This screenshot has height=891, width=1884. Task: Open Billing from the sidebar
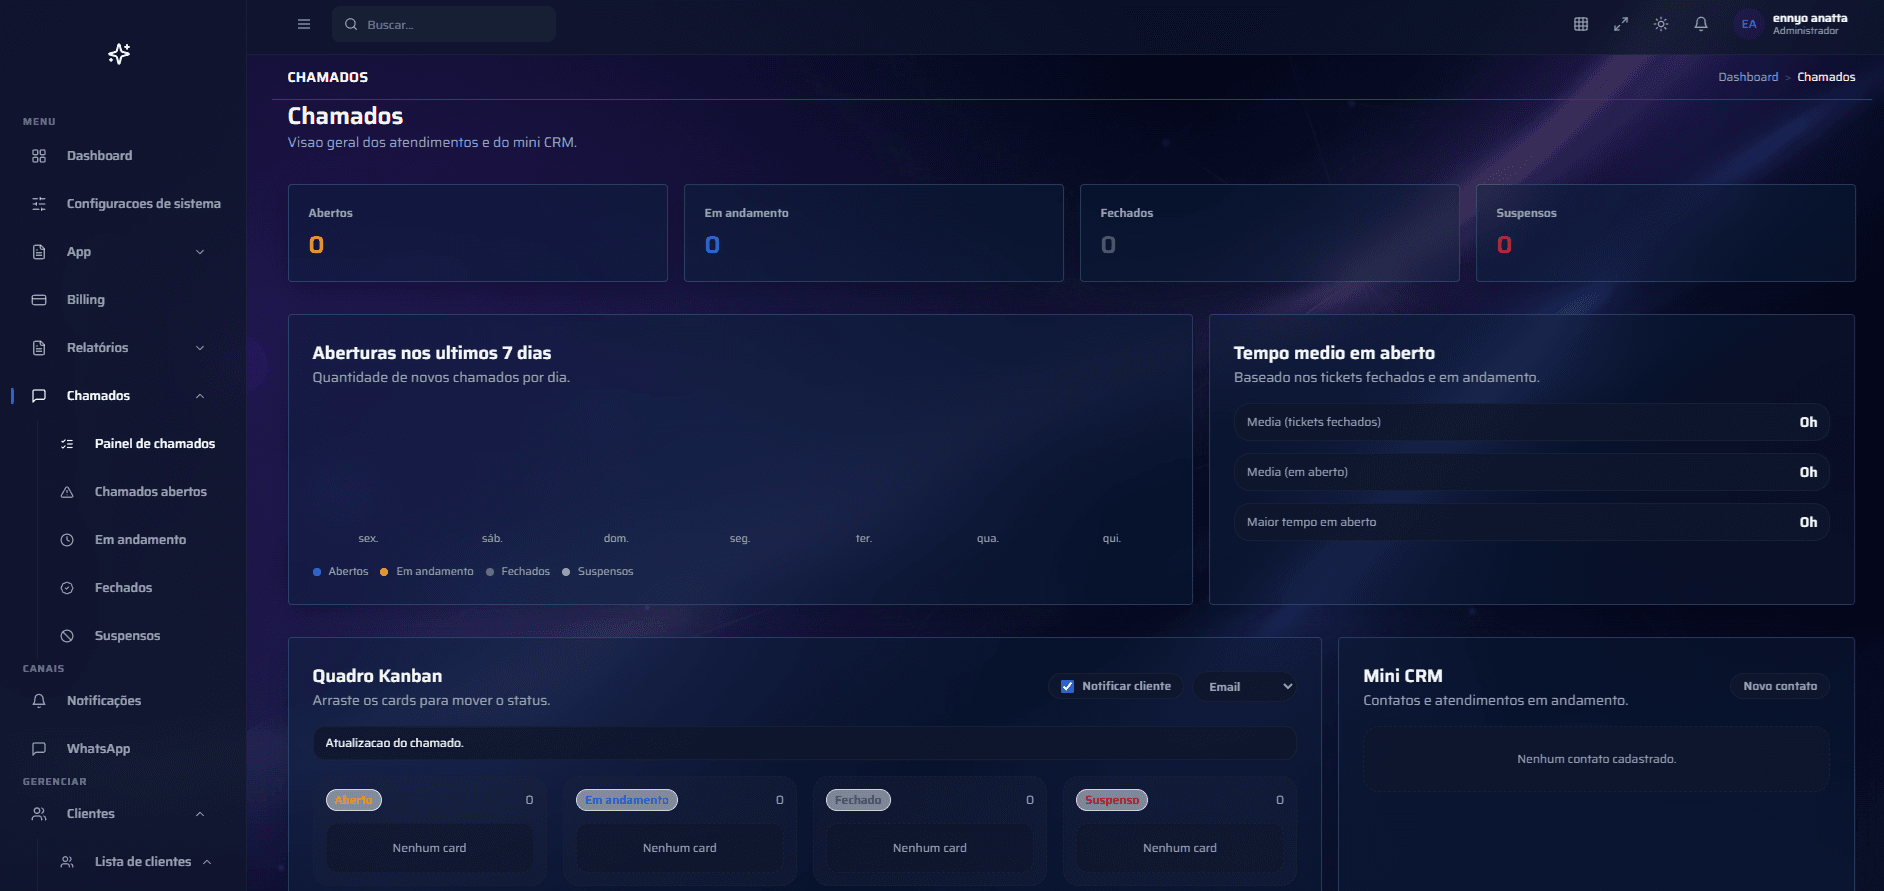click(86, 300)
